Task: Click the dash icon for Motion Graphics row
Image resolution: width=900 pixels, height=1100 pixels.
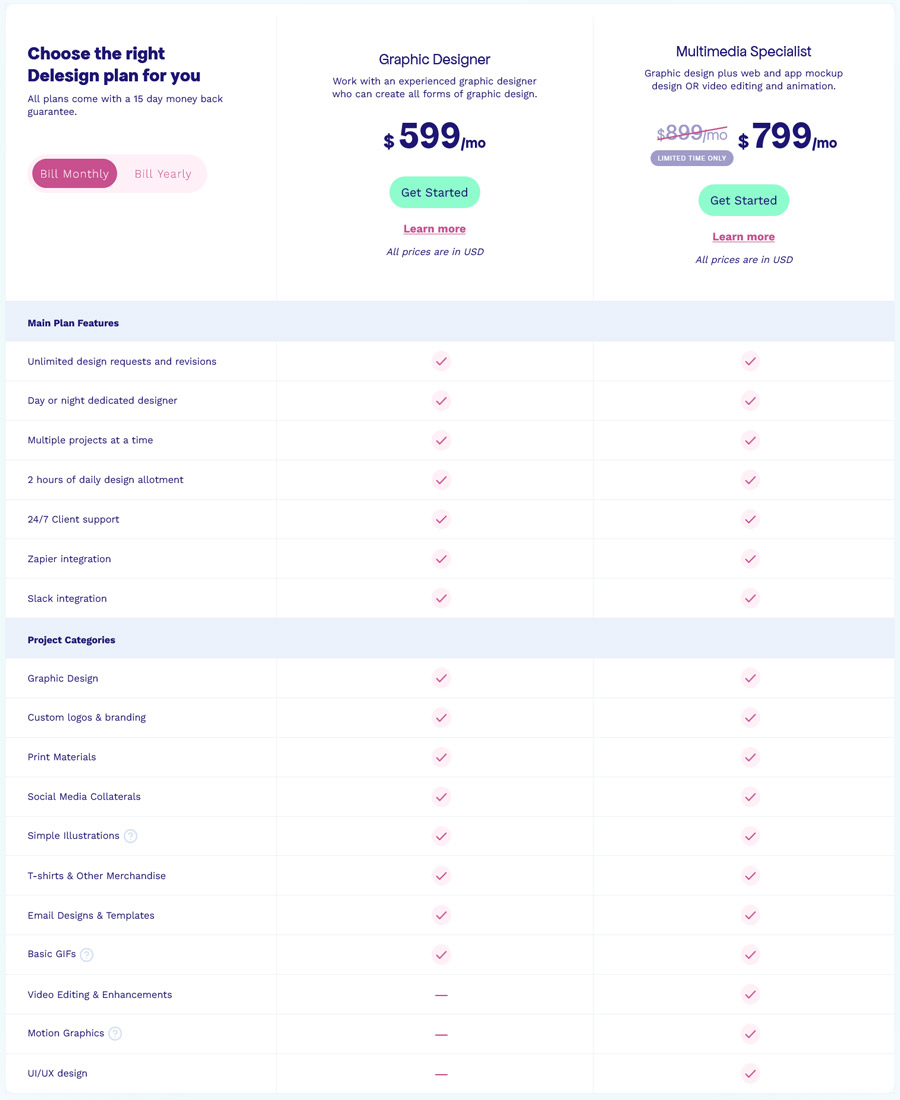Action: point(441,1034)
